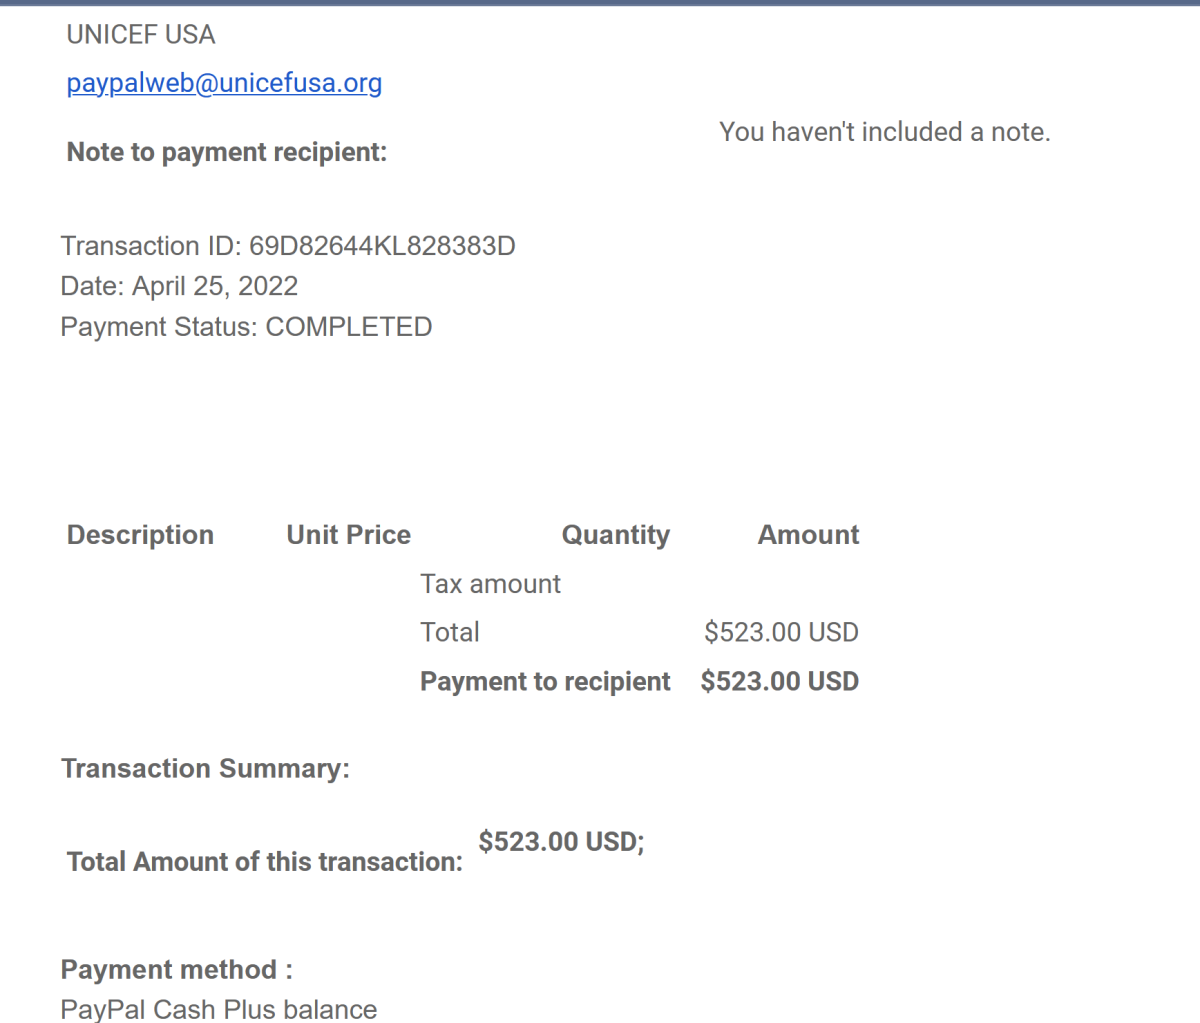Click the Payment Status COMPLETED text

click(246, 327)
